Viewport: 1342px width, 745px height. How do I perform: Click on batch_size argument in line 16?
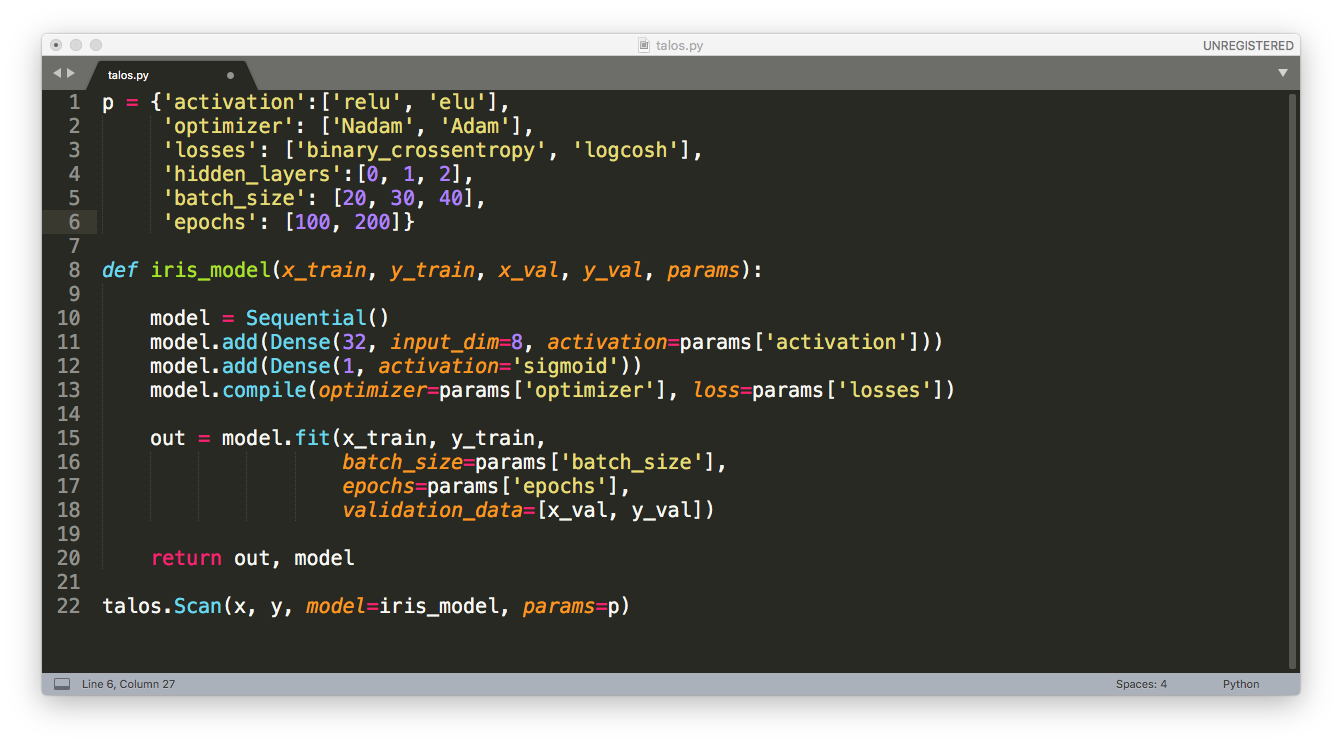click(403, 462)
